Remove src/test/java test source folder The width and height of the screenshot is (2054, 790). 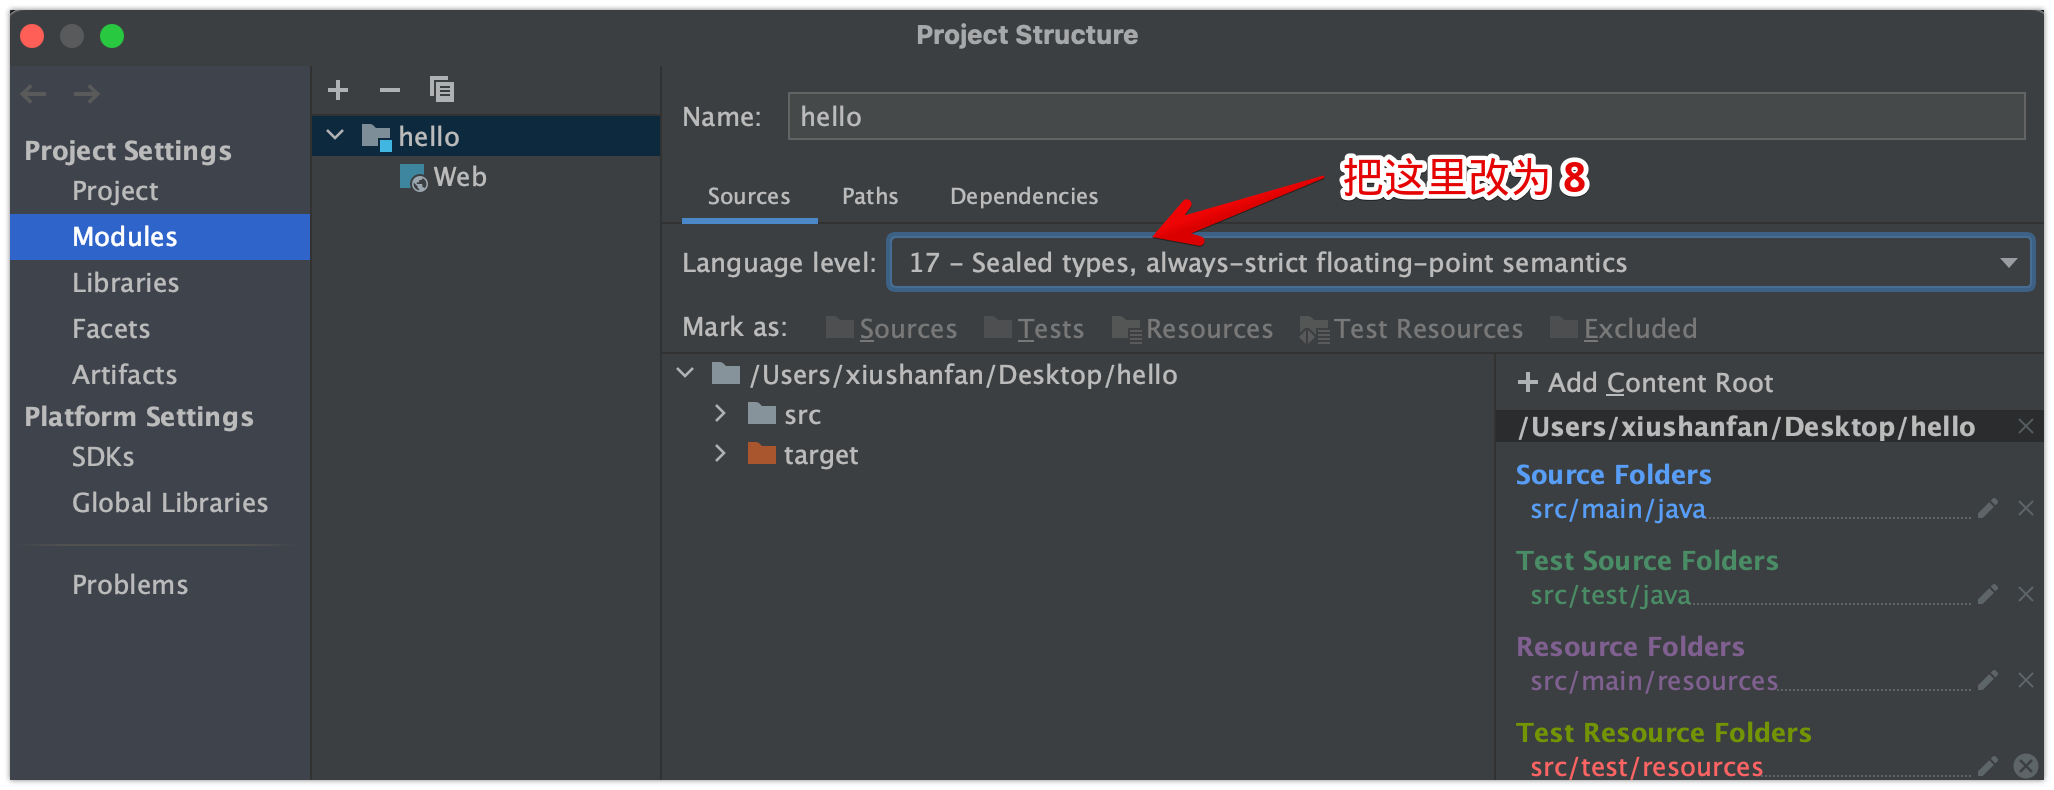(x=2026, y=595)
